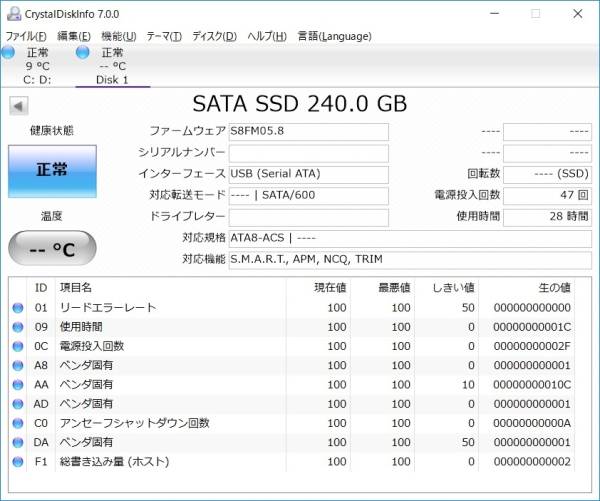The image size is (600, 501).
Task: Click status orb for ID A8 row
Action: (x=18, y=366)
